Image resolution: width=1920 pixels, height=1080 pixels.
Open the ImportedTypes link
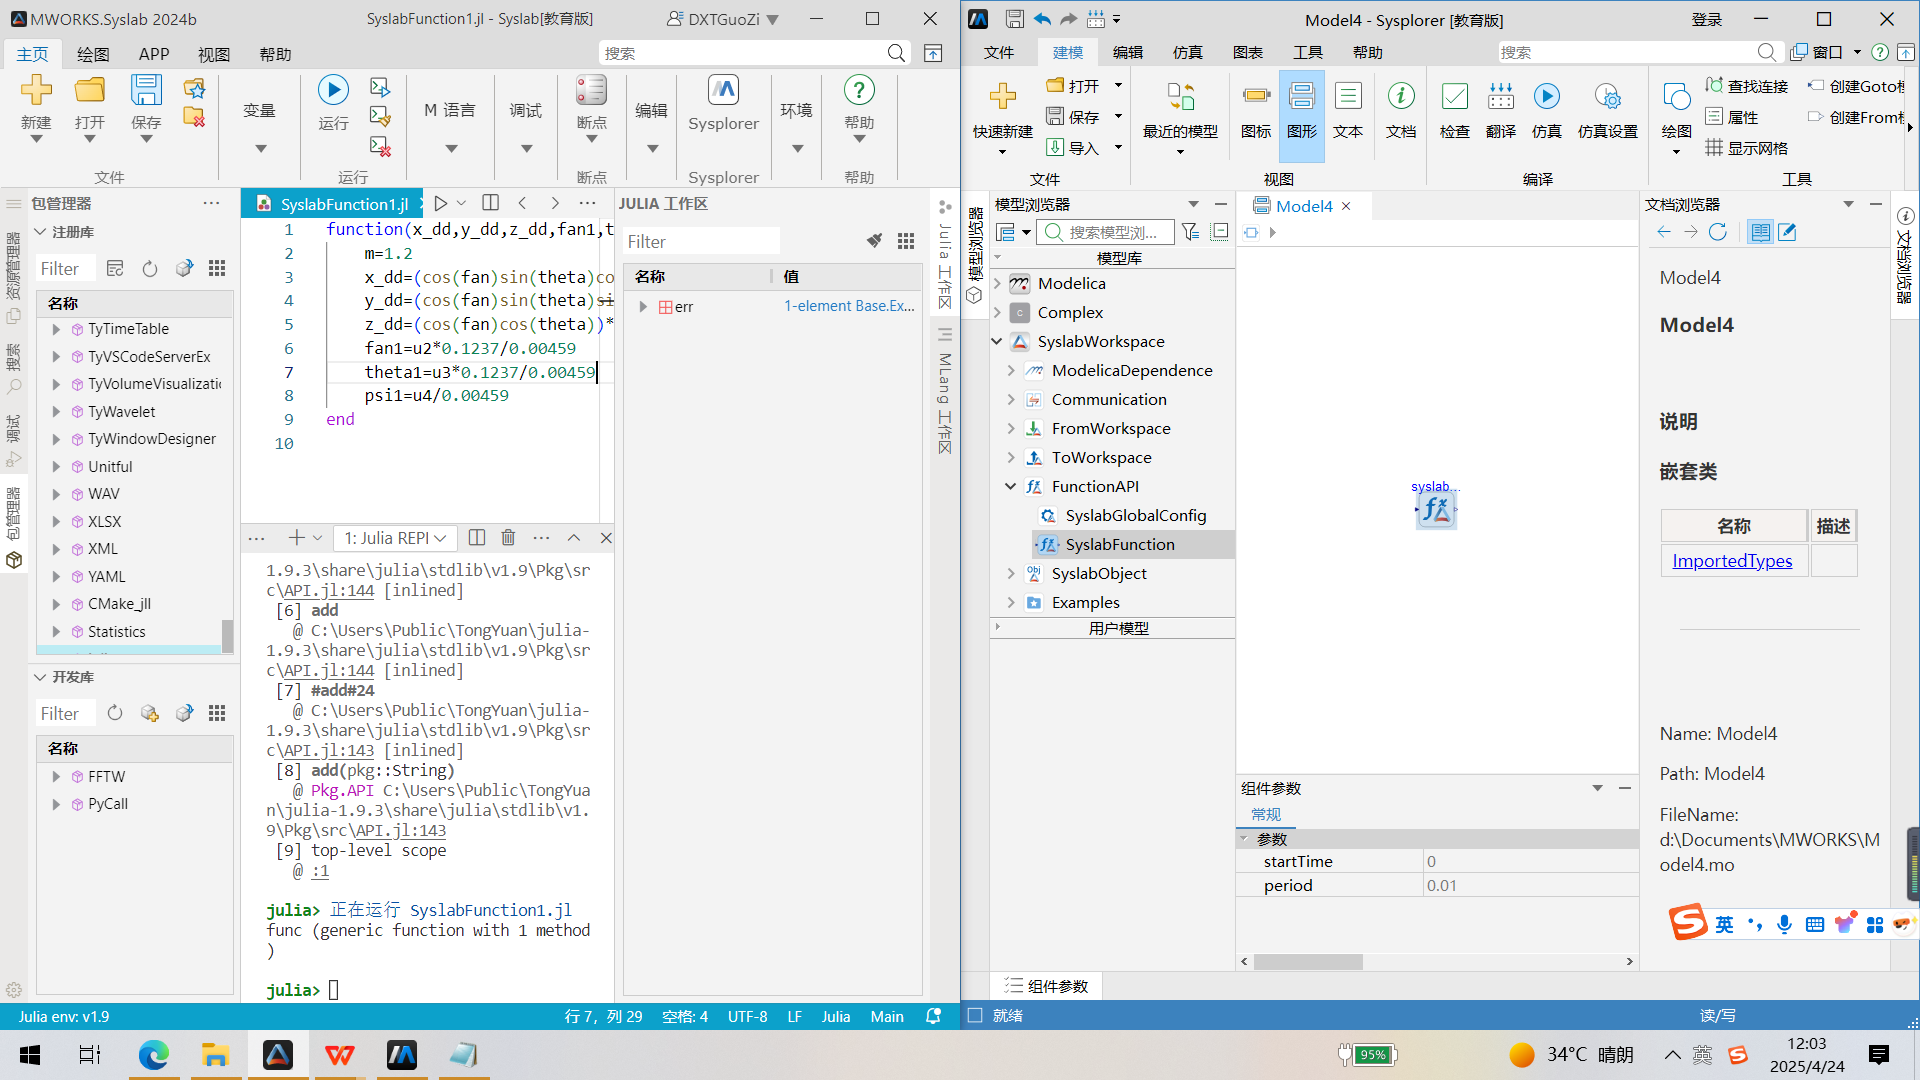pyautogui.click(x=1732, y=561)
